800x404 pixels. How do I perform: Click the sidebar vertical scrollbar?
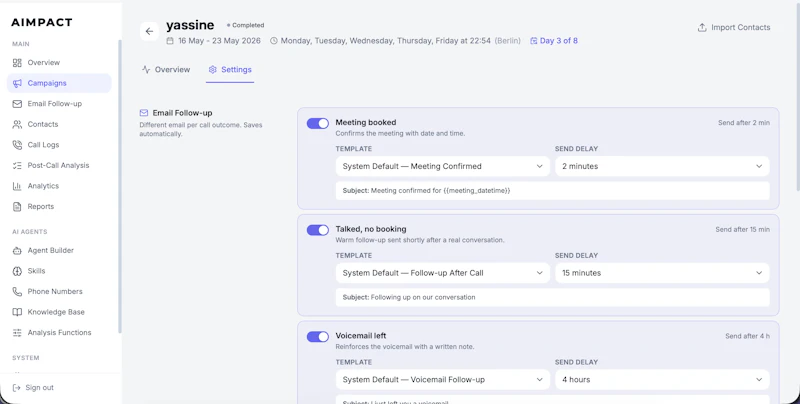[120, 186]
